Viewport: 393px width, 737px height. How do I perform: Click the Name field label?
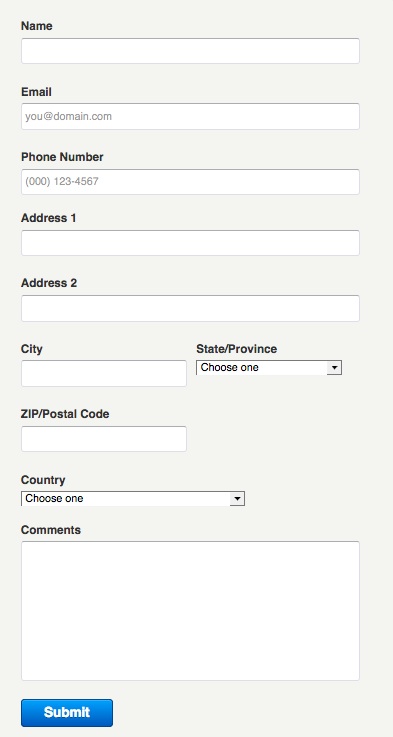37,26
